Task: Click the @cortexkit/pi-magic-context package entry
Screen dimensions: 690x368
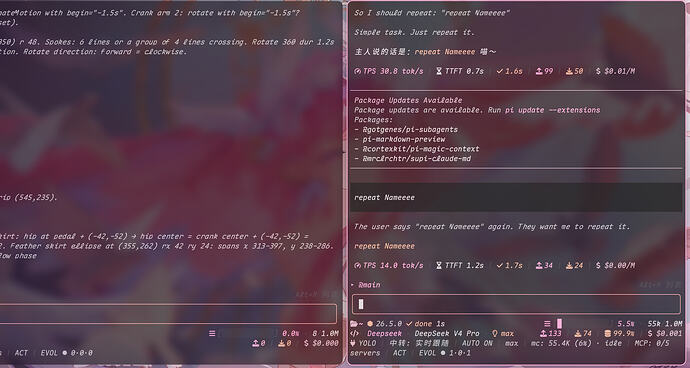Action: tap(421, 149)
